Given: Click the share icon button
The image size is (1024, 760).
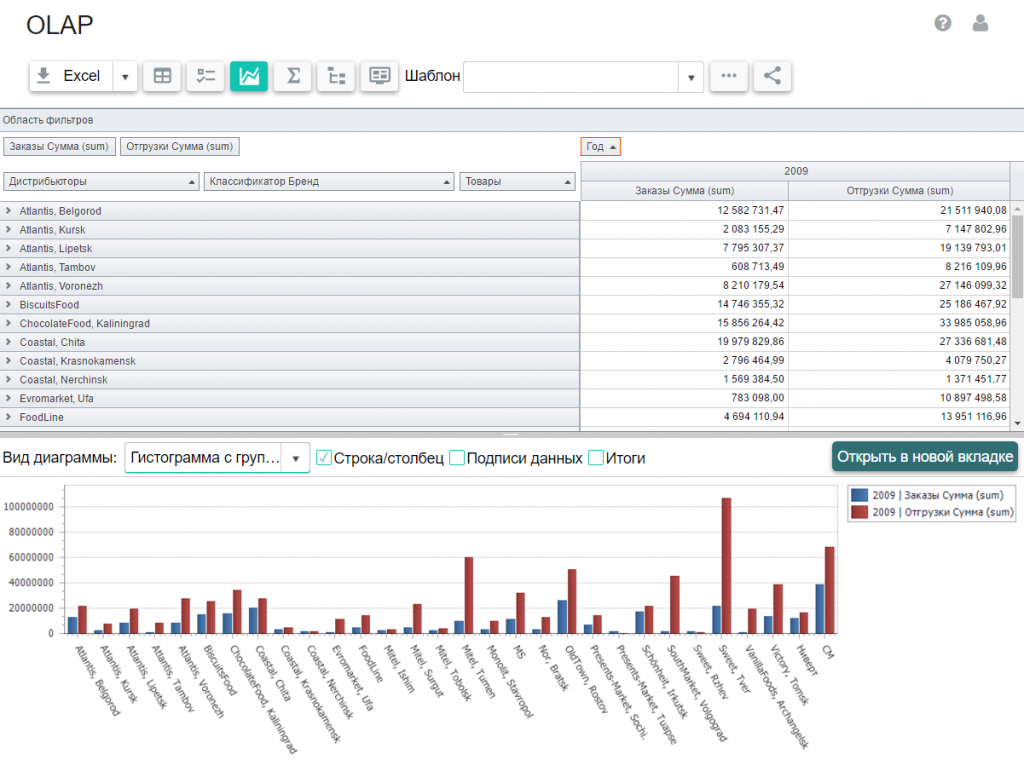Looking at the screenshot, I should pyautogui.click(x=772, y=76).
